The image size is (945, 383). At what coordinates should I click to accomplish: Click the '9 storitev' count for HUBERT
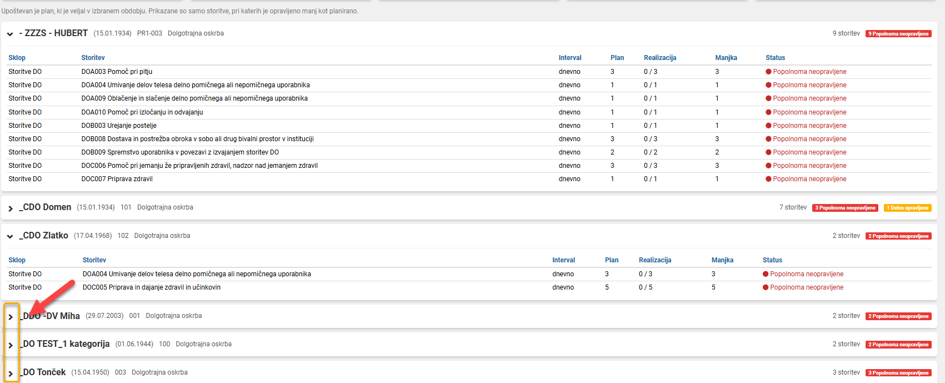pos(846,34)
